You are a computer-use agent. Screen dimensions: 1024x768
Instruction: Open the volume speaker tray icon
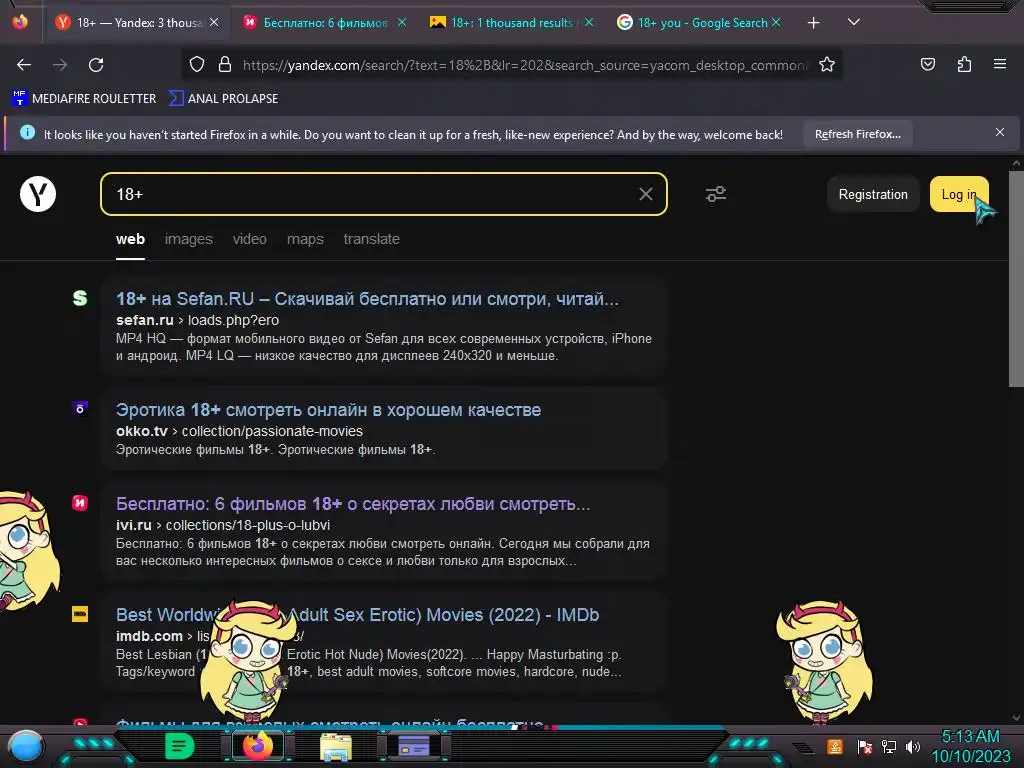(912, 746)
